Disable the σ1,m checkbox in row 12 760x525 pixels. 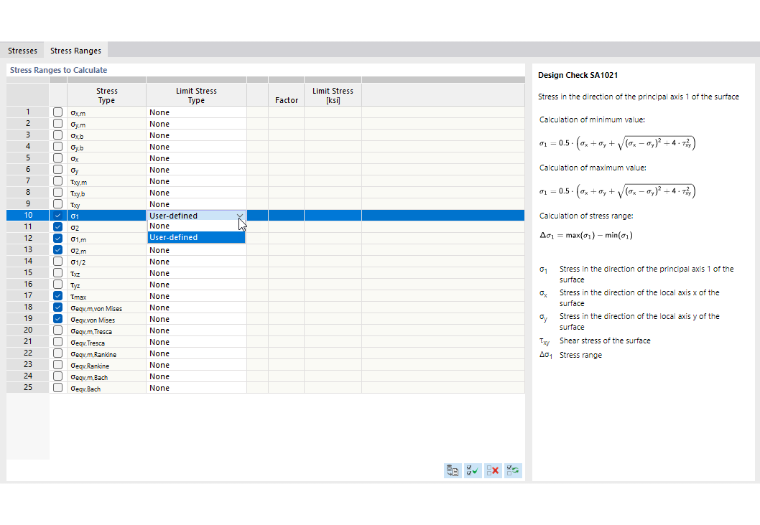58,239
